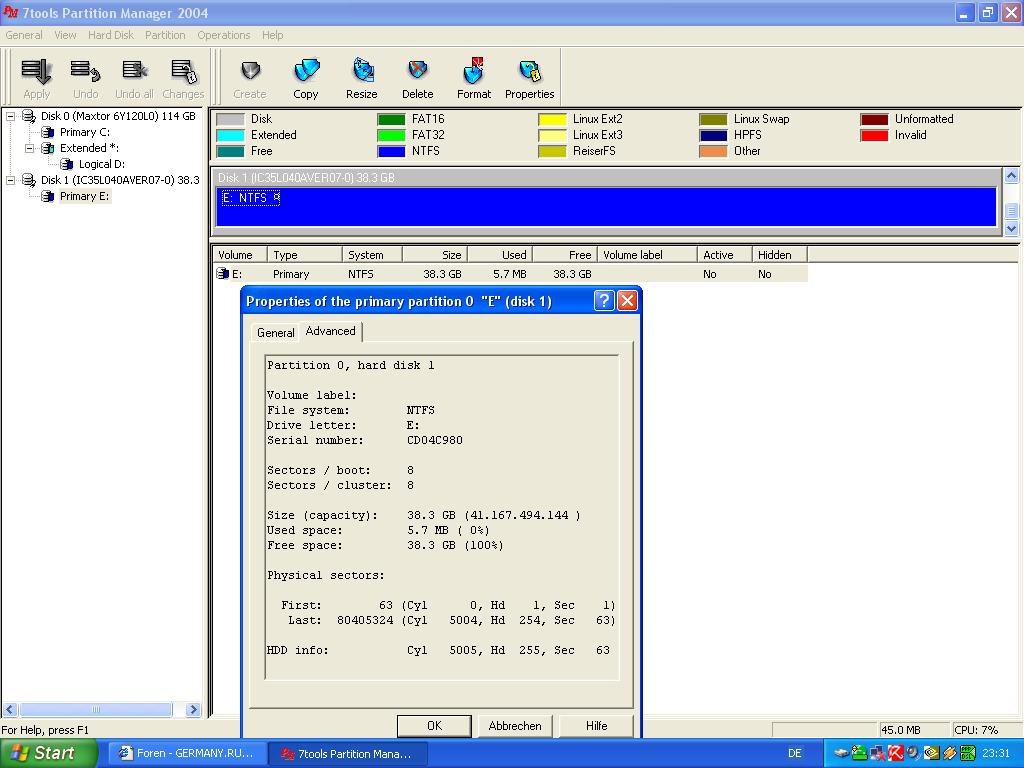Click the DE language indicator

click(795, 754)
